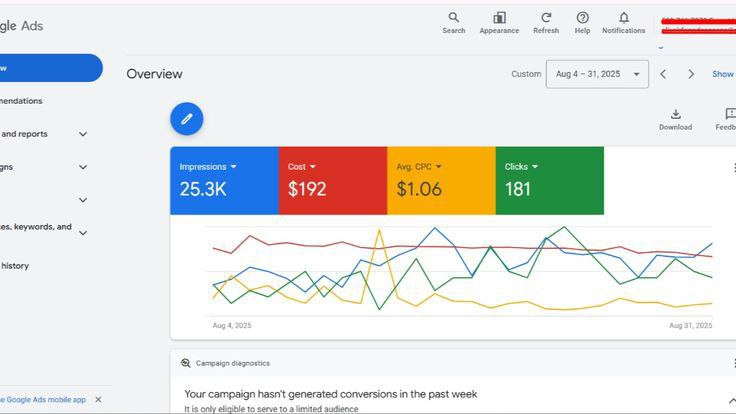Click the Download icon
736x414 pixels.
pos(675,114)
